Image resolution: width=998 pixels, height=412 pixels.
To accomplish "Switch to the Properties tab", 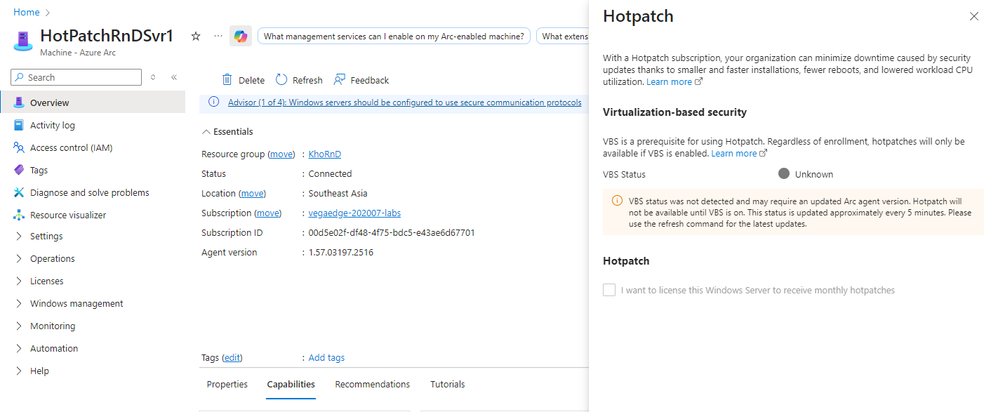I will coord(227,384).
